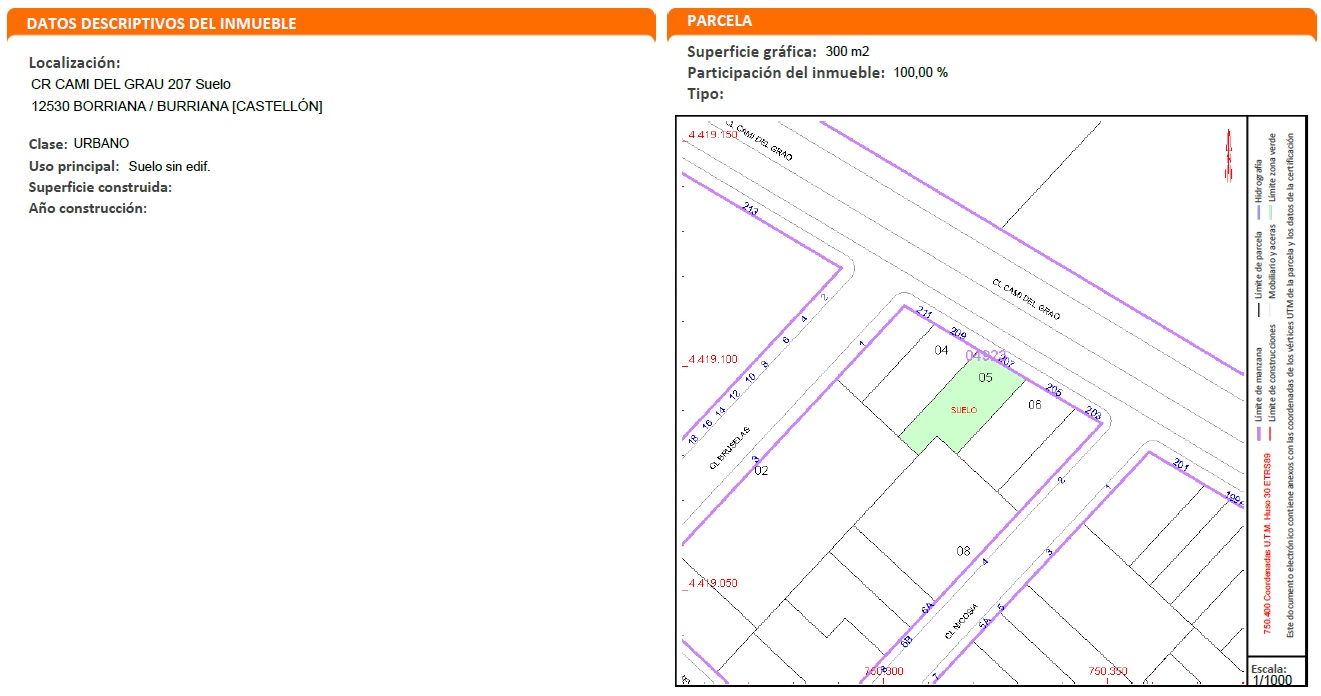This screenshot has width=1321, height=696.
Task: Click the '100,00 %' participation value
Action: point(920,72)
